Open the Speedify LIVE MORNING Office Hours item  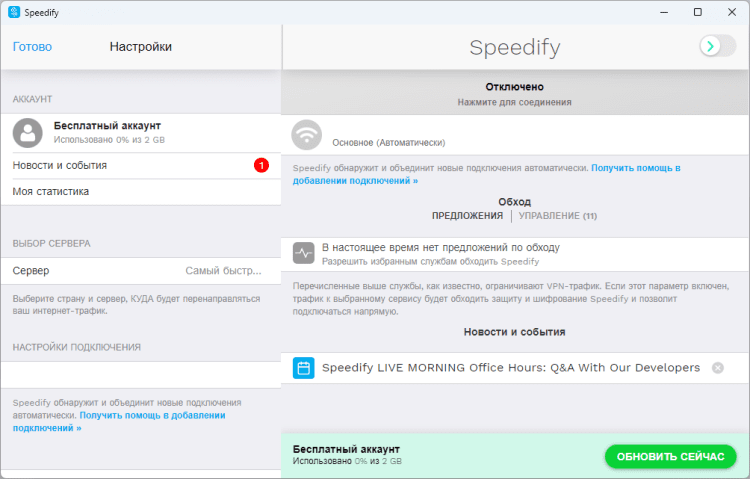[510, 368]
